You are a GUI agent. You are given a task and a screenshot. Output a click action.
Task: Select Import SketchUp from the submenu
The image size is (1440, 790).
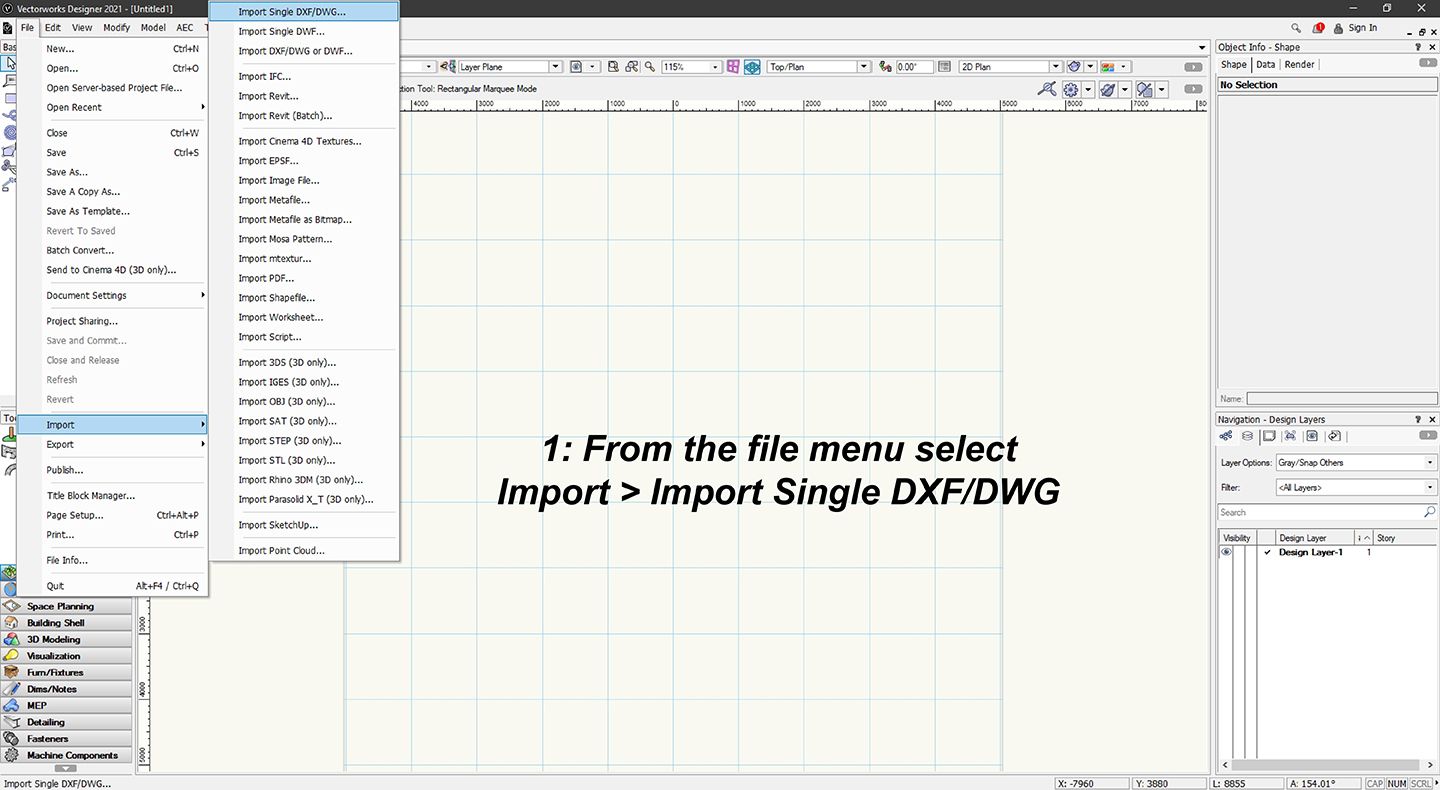[304, 525]
